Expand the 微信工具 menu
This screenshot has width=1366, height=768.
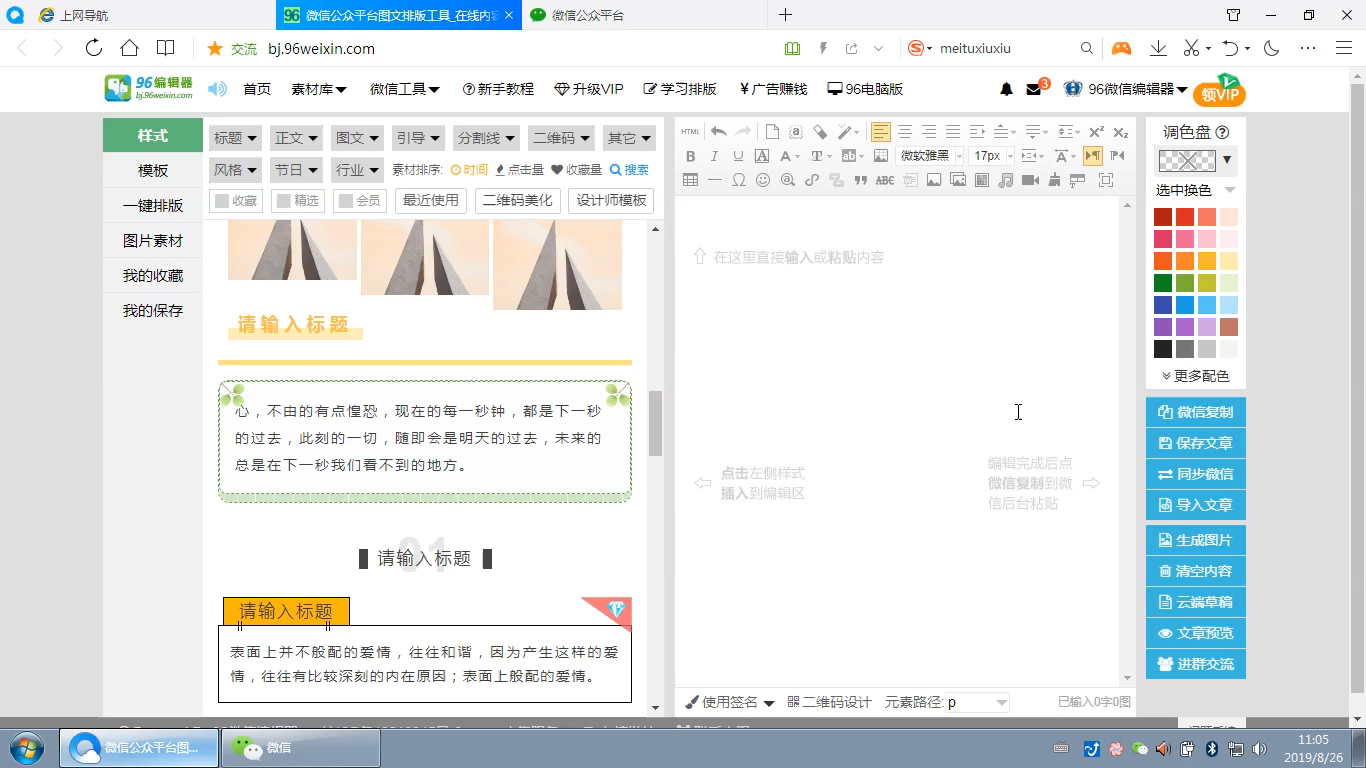(x=404, y=88)
